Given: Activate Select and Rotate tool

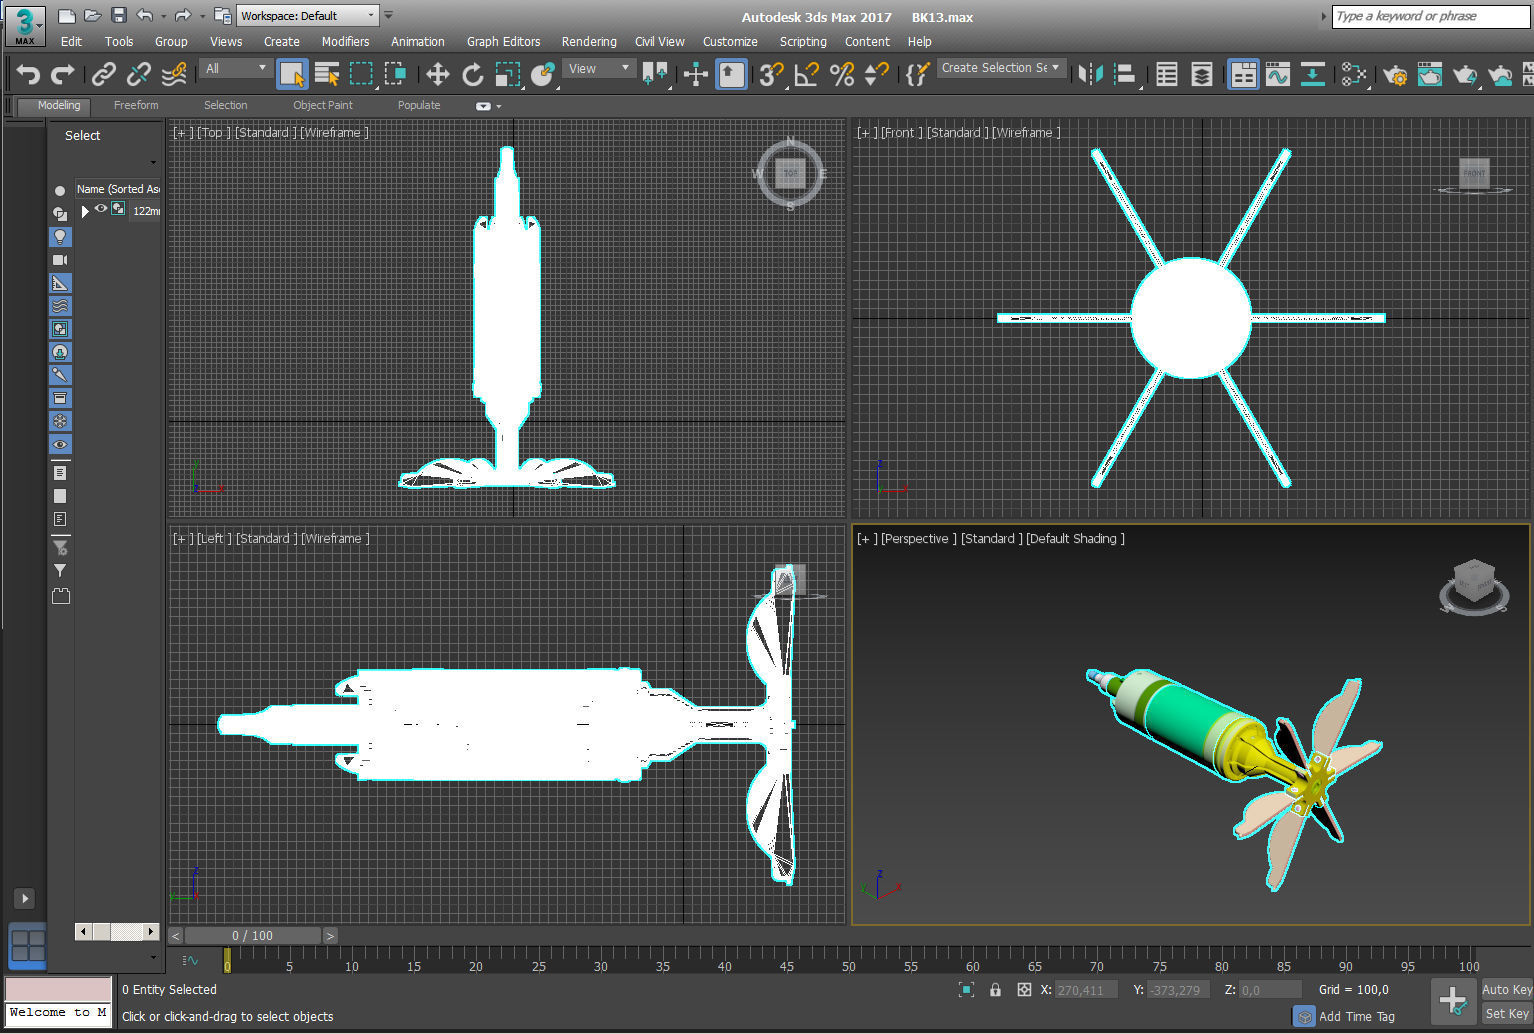Looking at the screenshot, I should pos(472,74).
